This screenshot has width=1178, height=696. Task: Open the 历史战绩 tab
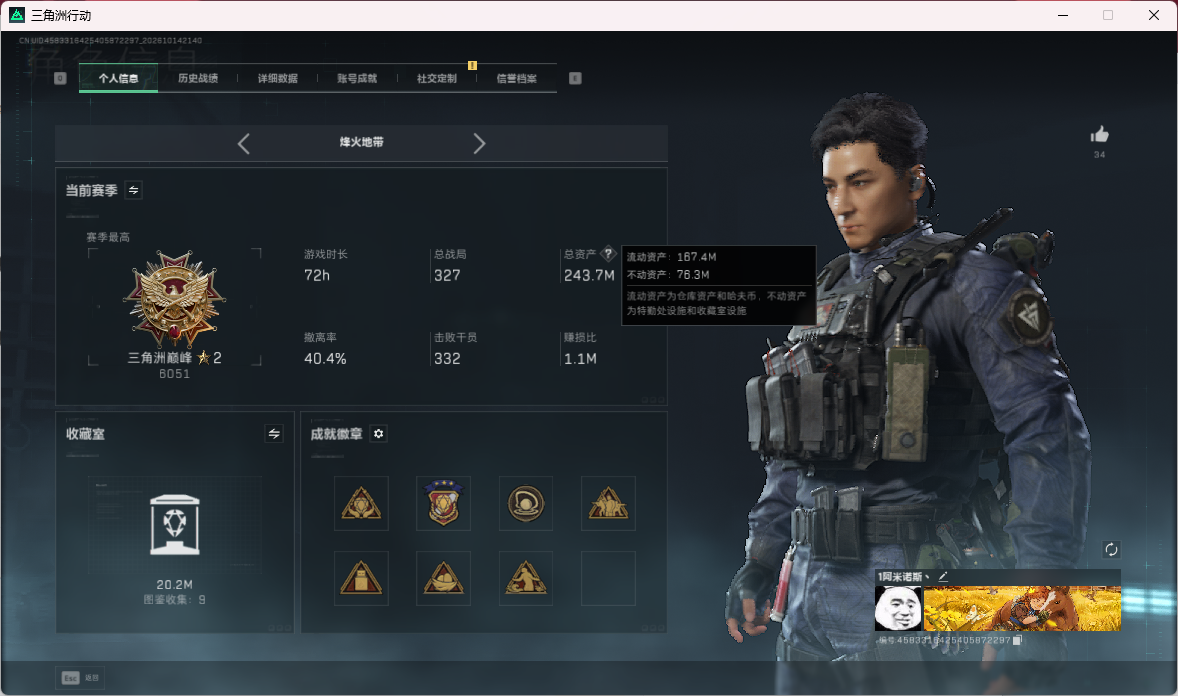(198, 78)
